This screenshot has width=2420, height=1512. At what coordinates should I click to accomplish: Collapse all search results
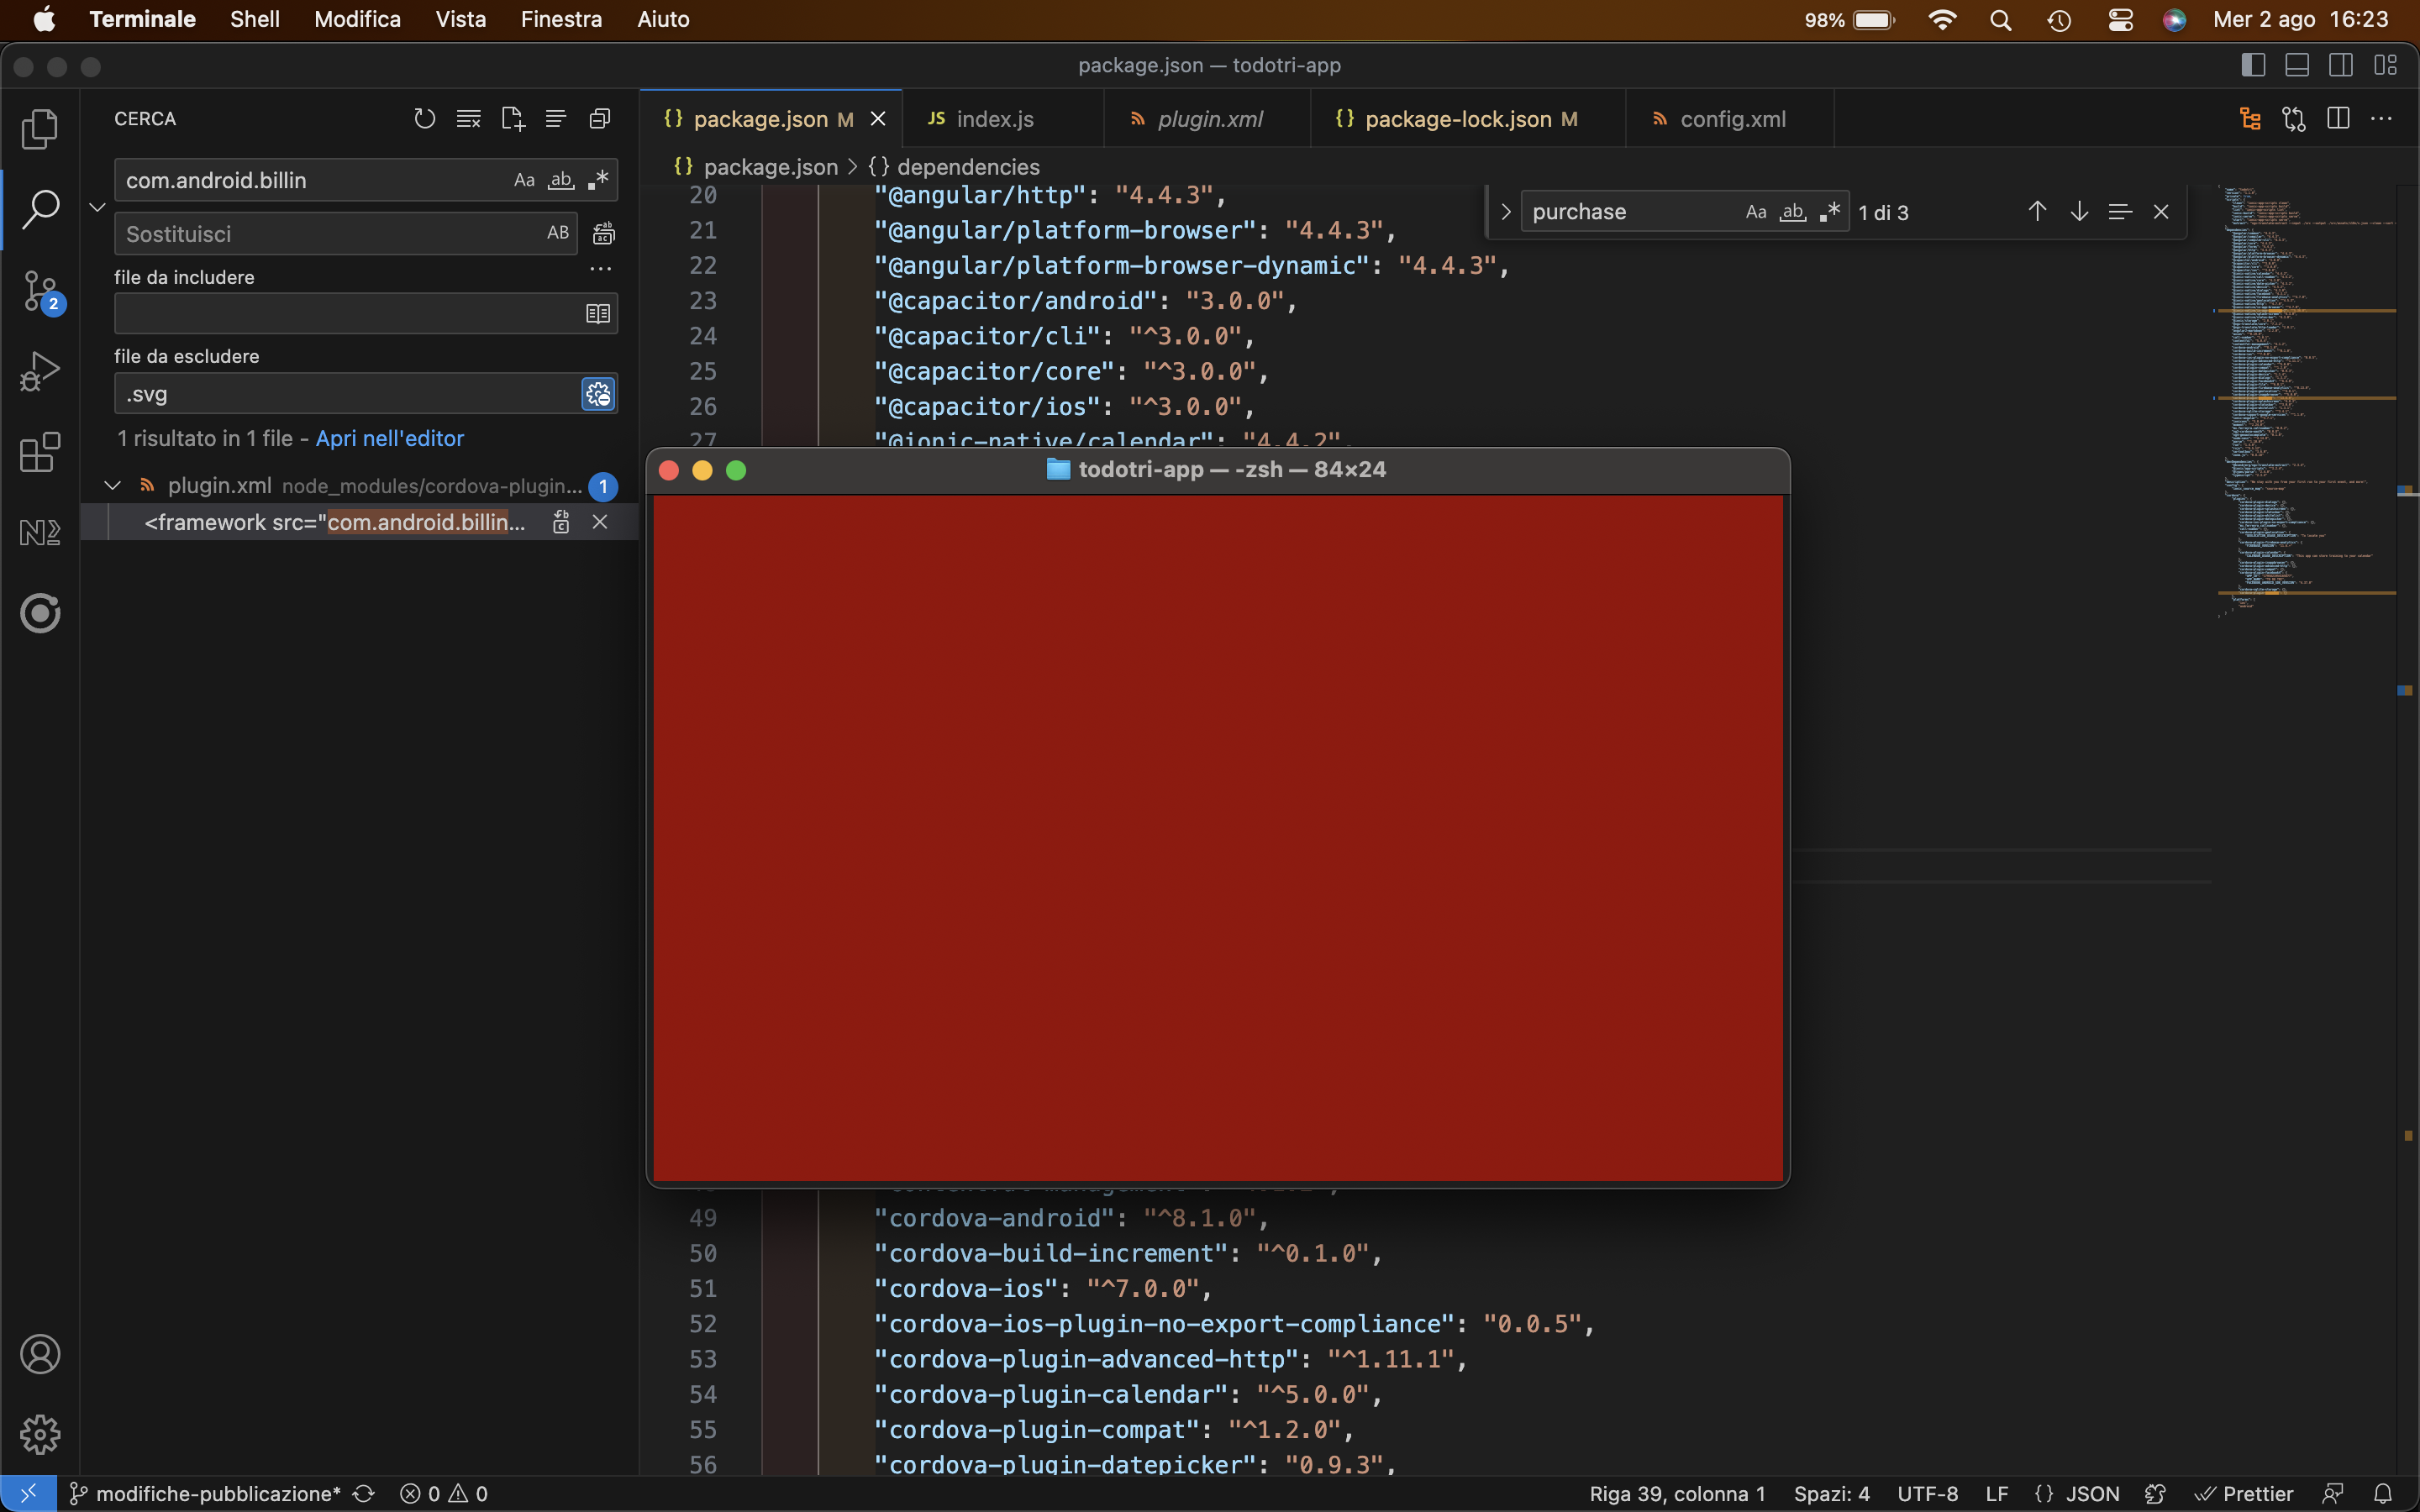(x=600, y=119)
